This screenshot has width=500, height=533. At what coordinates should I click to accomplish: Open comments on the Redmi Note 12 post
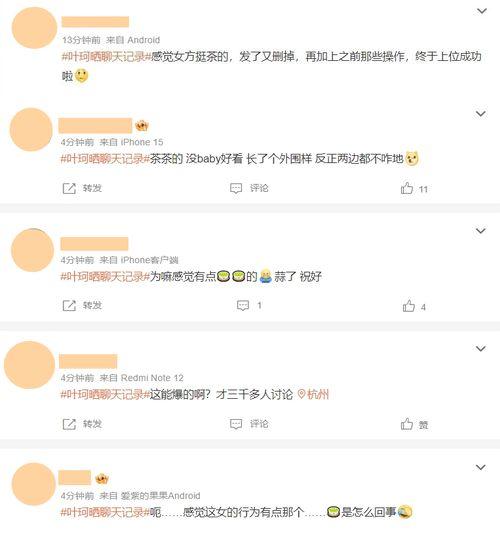[249, 424]
